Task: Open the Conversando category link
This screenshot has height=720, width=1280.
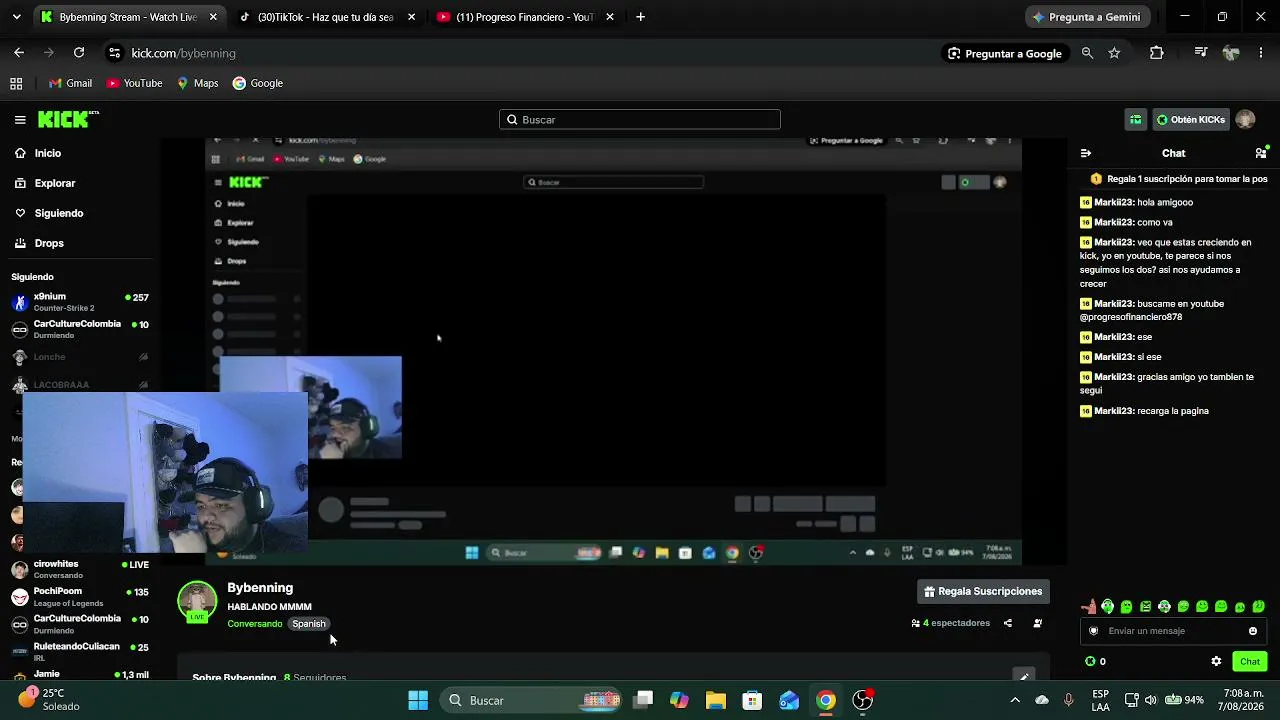Action: pyautogui.click(x=255, y=624)
